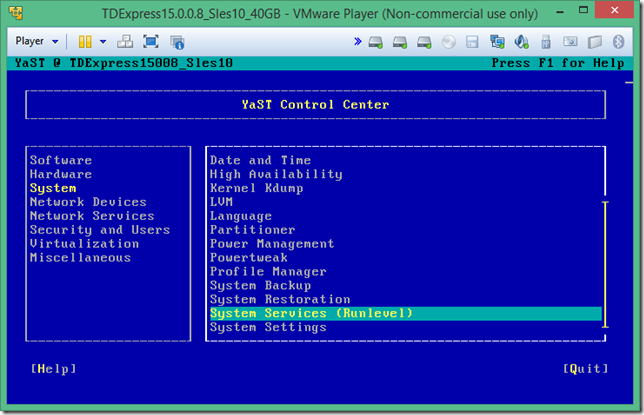Click the sound card device icon
The width and height of the screenshot is (644, 415).
[x=521, y=42]
